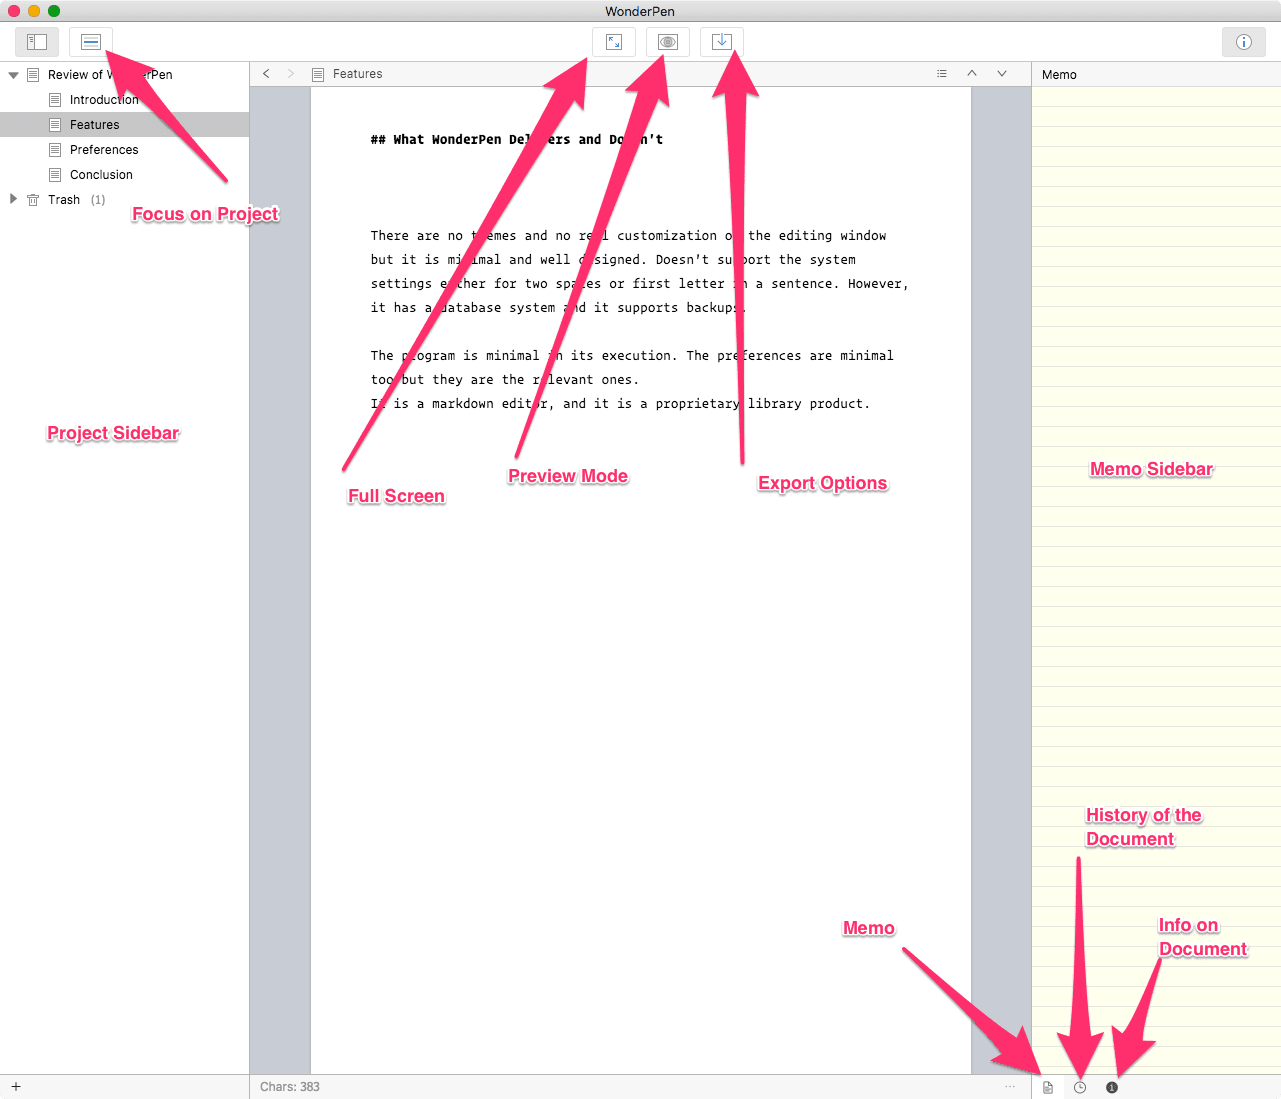Click the Focus on Project toolbar button

tap(91, 42)
